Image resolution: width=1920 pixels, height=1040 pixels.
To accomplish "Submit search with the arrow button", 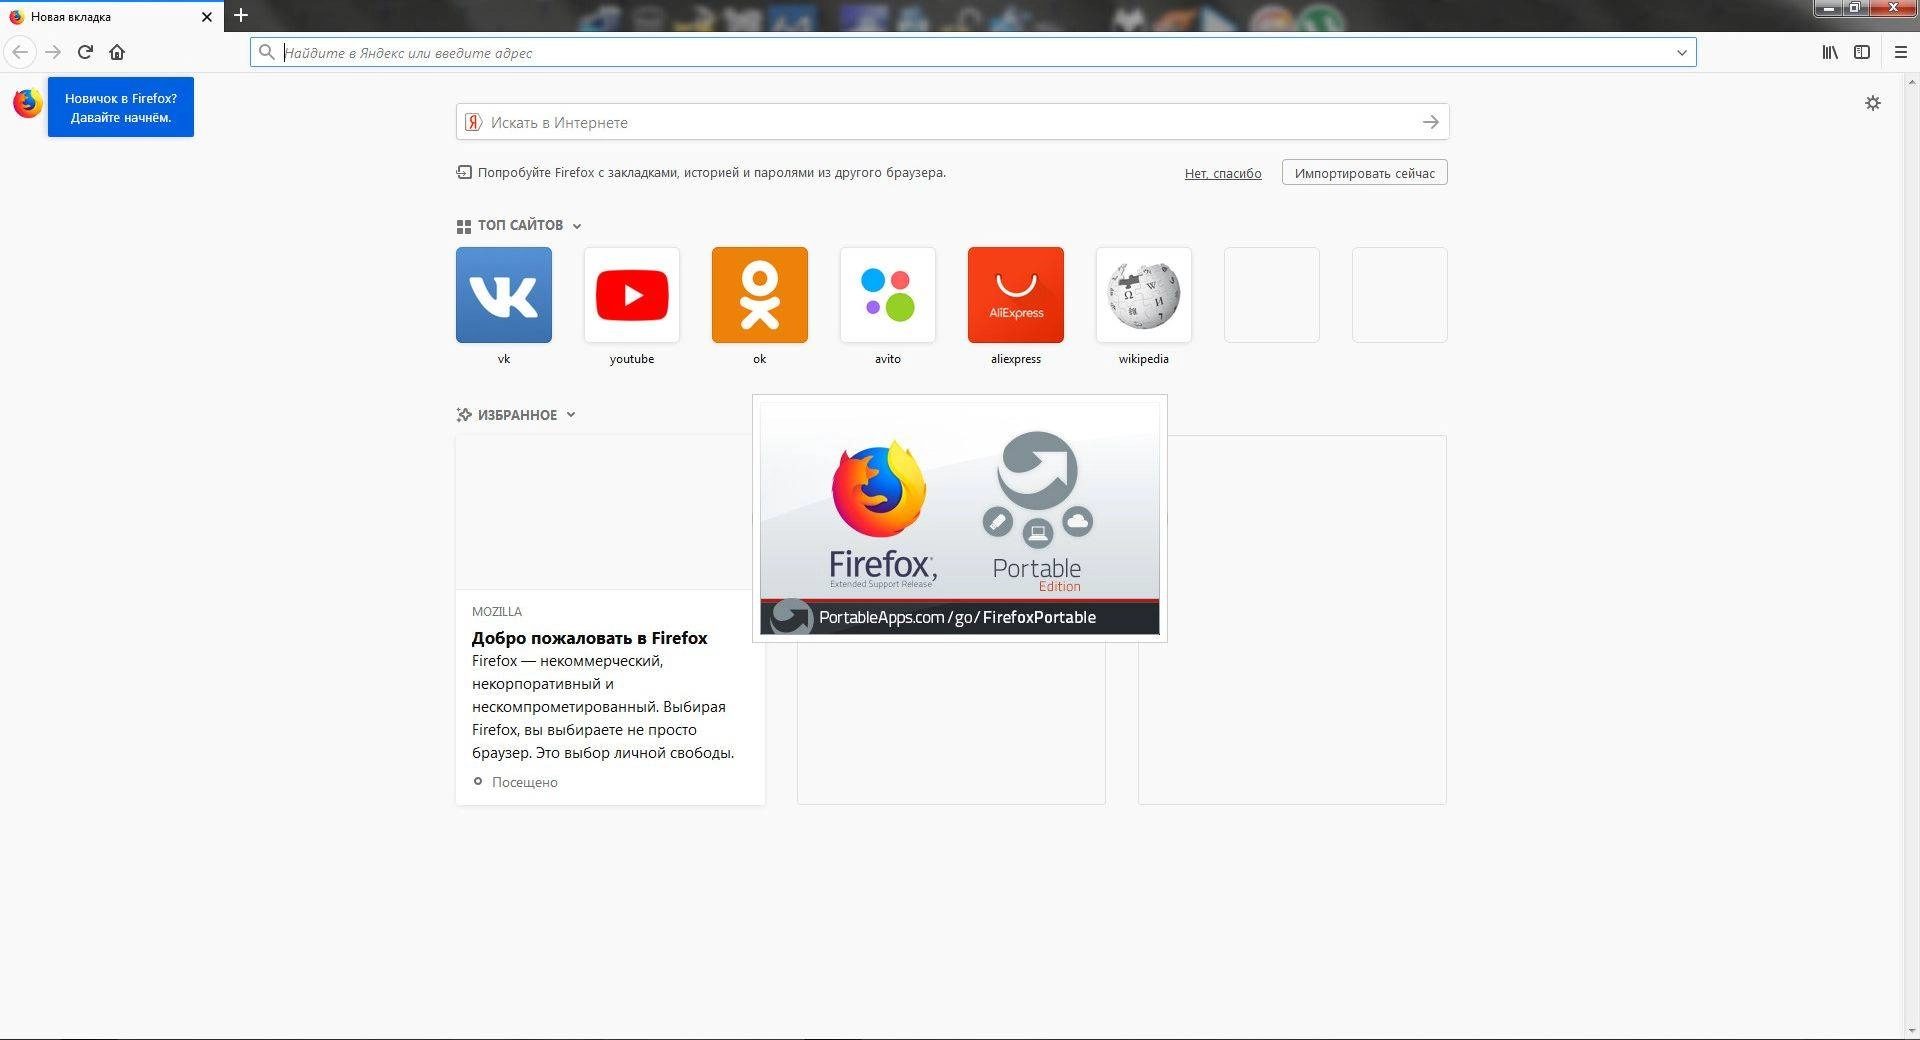I will [x=1431, y=122].
